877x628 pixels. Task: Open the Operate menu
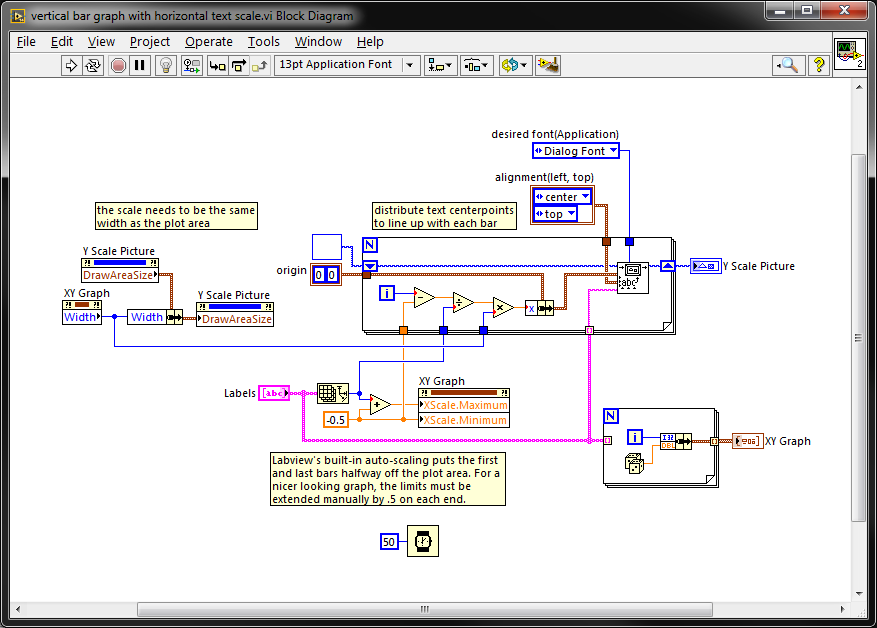click(x=209, y=42)
